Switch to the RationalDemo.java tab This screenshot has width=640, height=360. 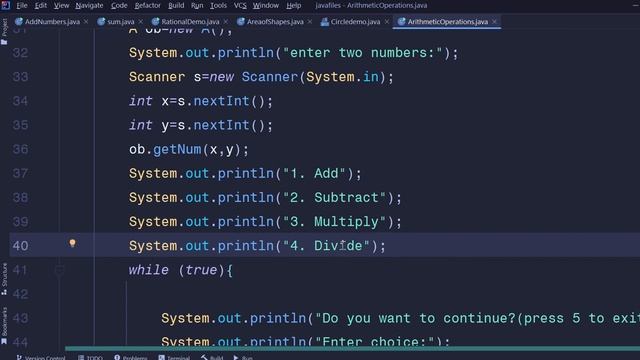point(190,22)
